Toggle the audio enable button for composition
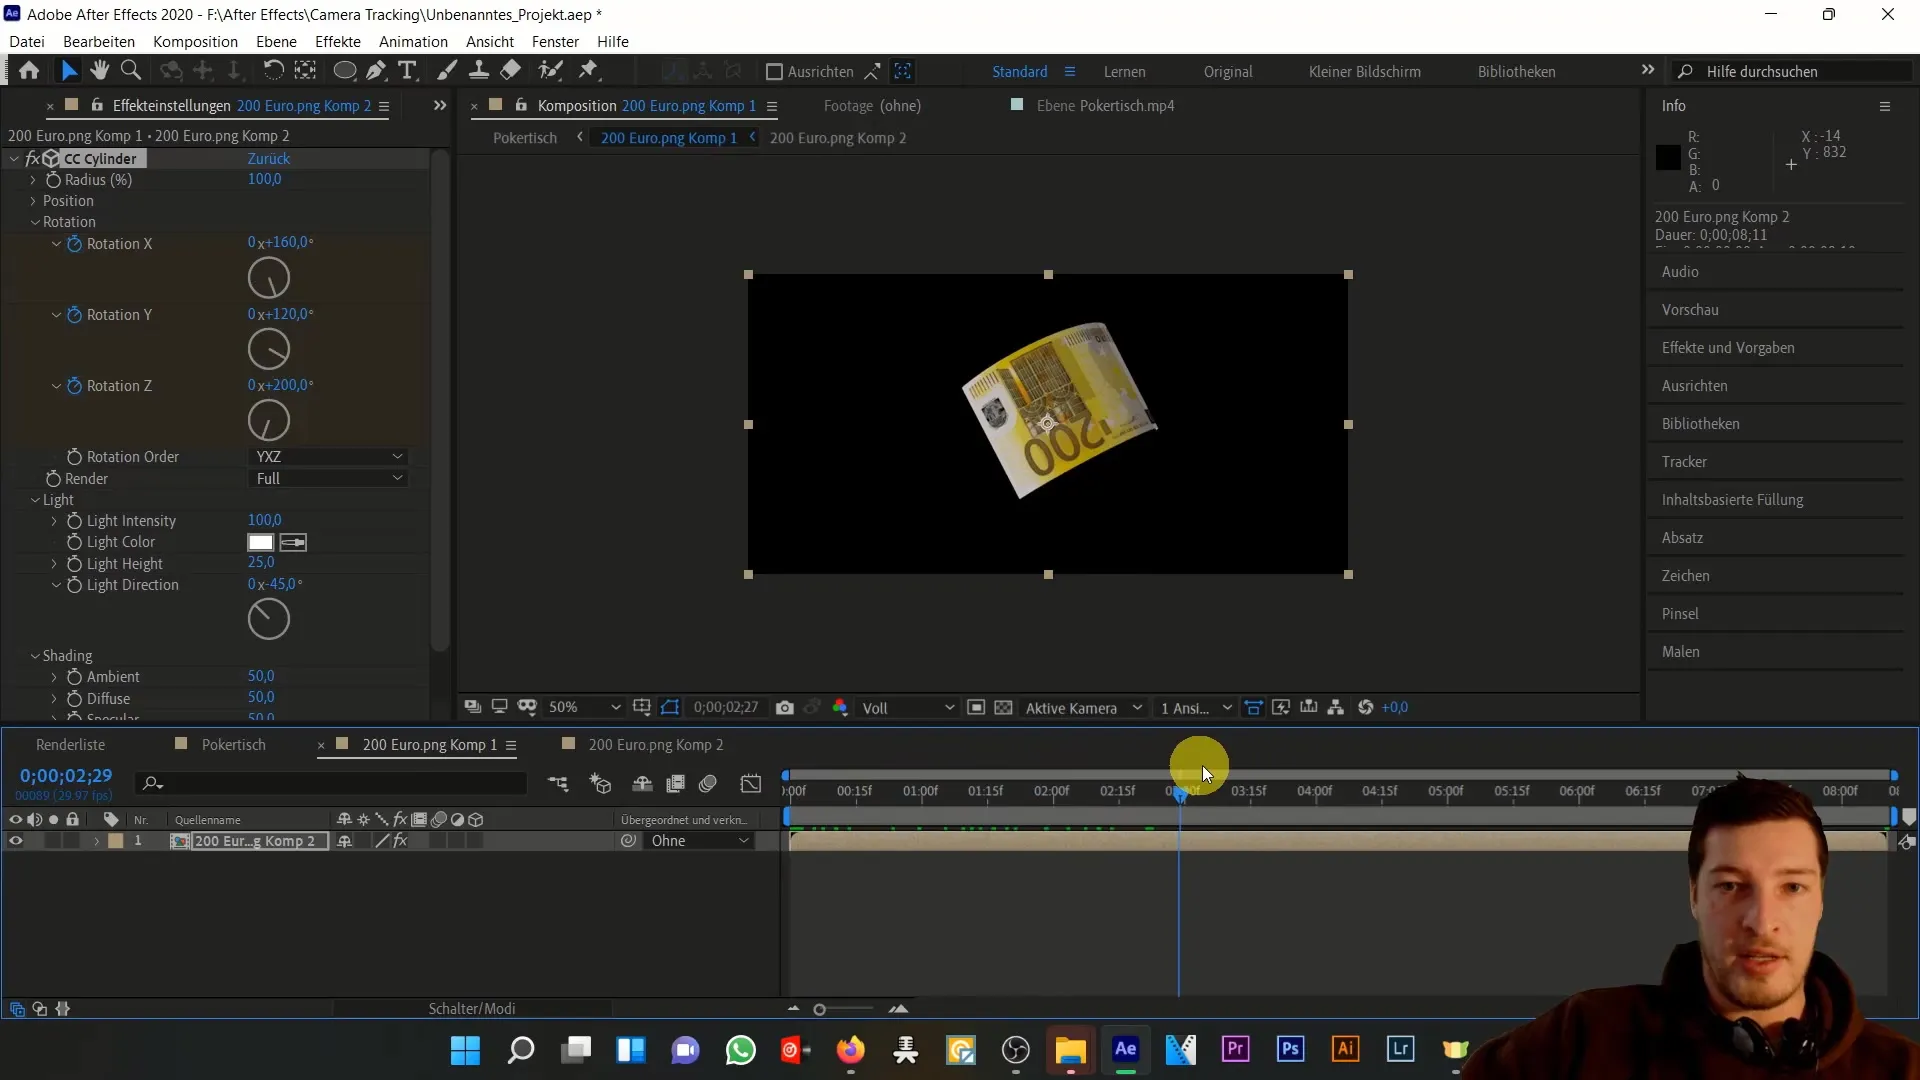This screenshot has height=1080, width=1920. pos(36,840)
